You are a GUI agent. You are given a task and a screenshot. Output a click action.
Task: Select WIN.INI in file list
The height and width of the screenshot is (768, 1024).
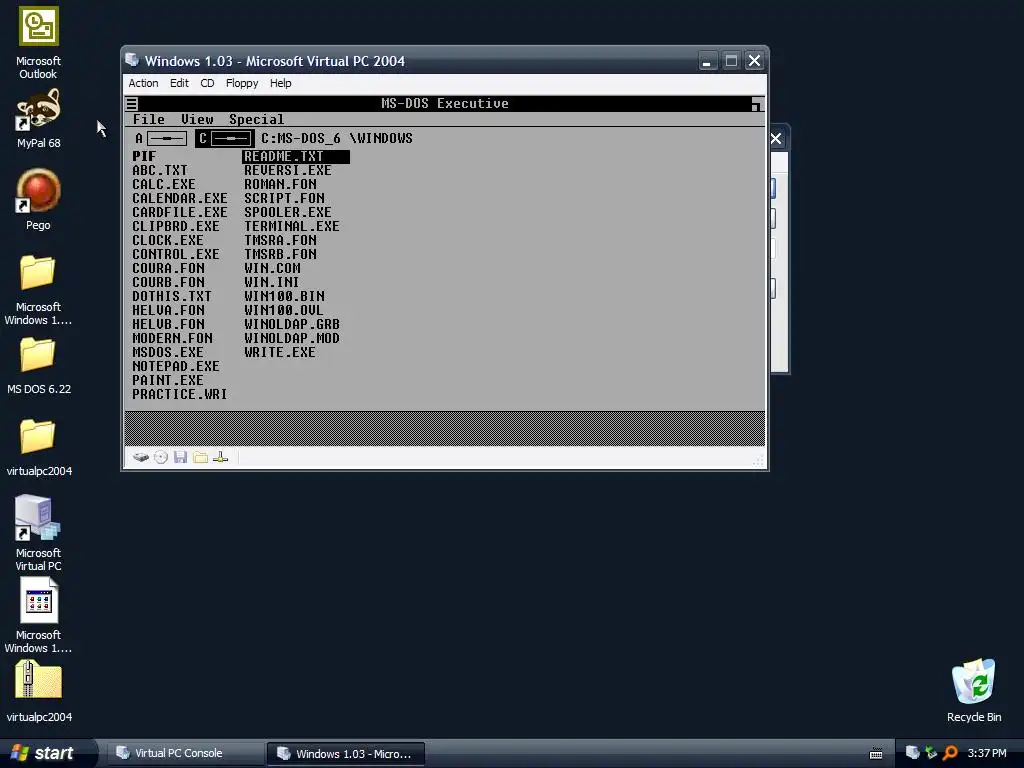272,283
